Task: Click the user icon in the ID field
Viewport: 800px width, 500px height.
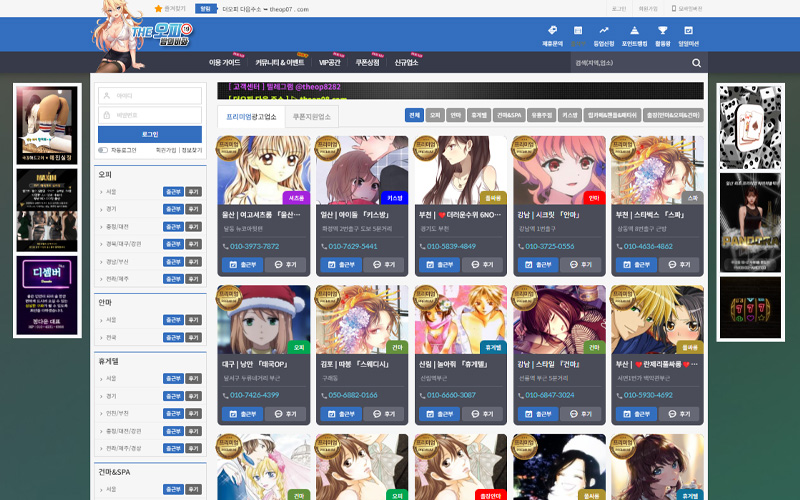Action: (107, 95)
